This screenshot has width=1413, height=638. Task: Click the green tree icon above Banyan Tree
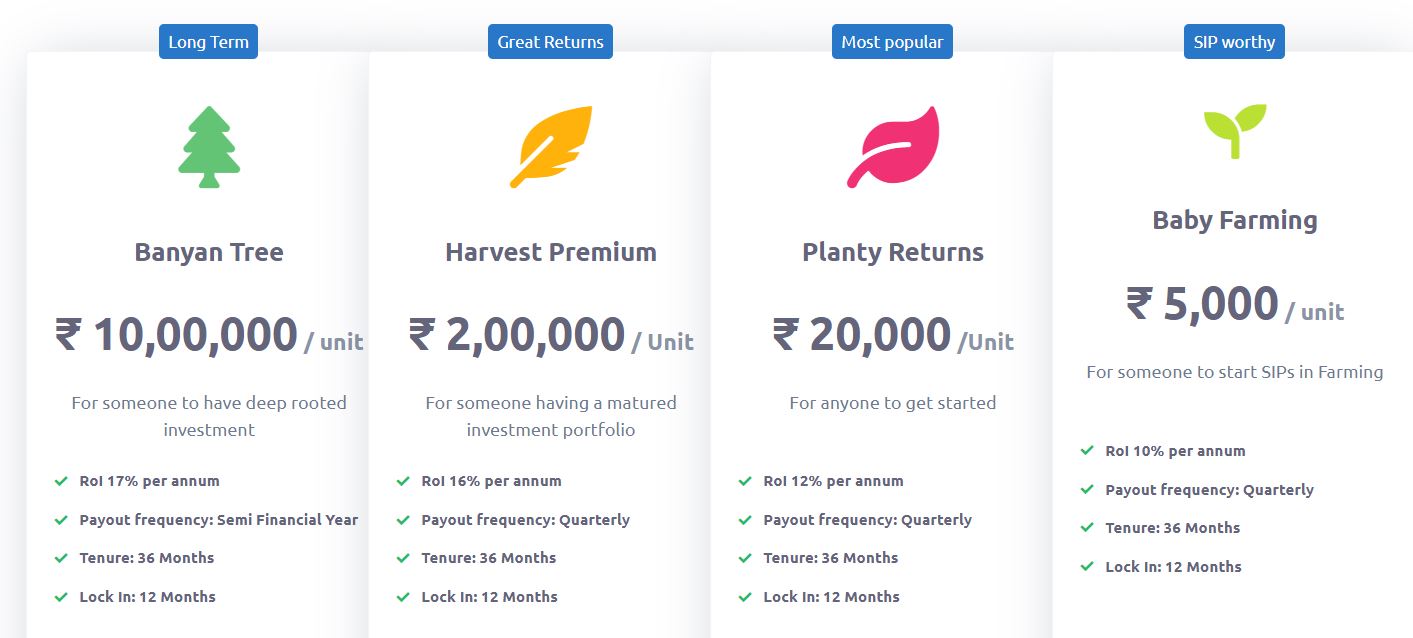209,147
